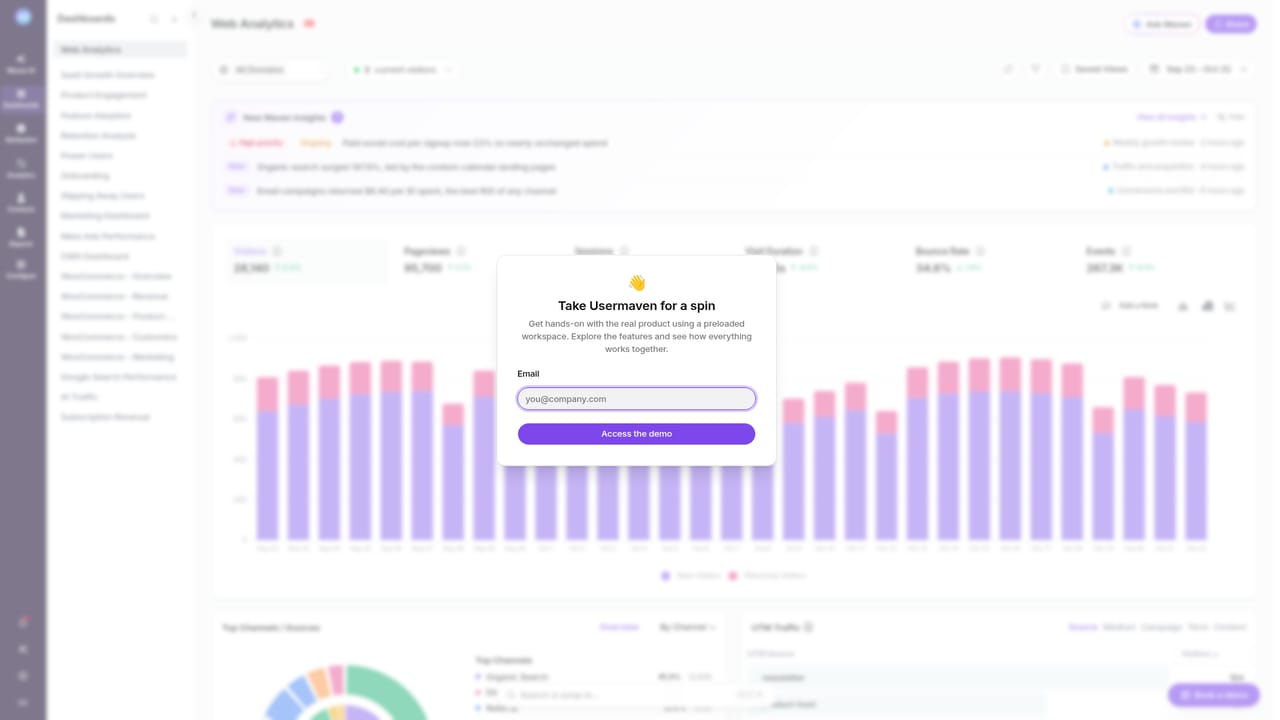
Task: Click the Email label above the input
Action: (x=528, y=374)
